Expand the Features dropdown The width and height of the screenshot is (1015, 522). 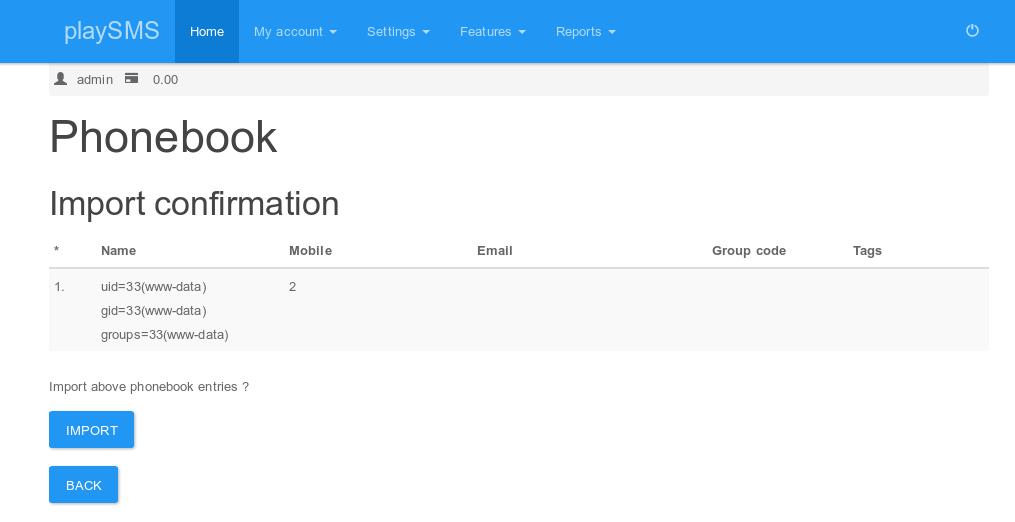tap(492, 32)
